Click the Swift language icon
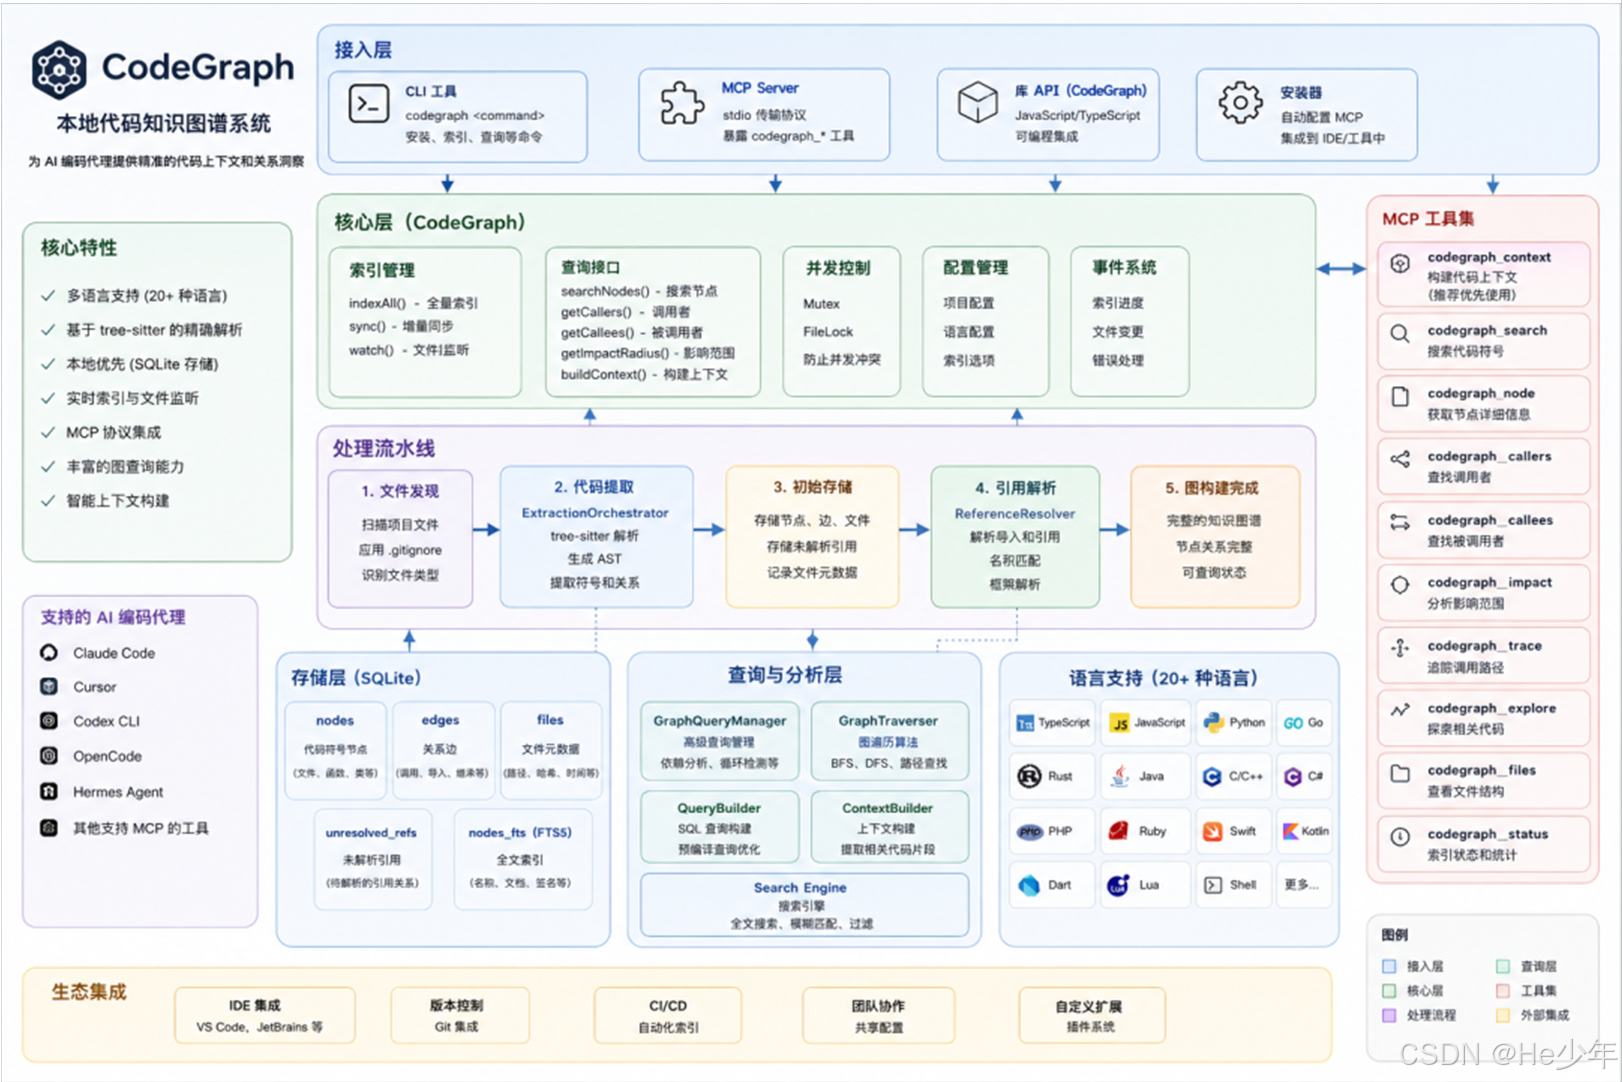The width and height of the screenshot is (1622, 1082). (x=1212, y=831)
